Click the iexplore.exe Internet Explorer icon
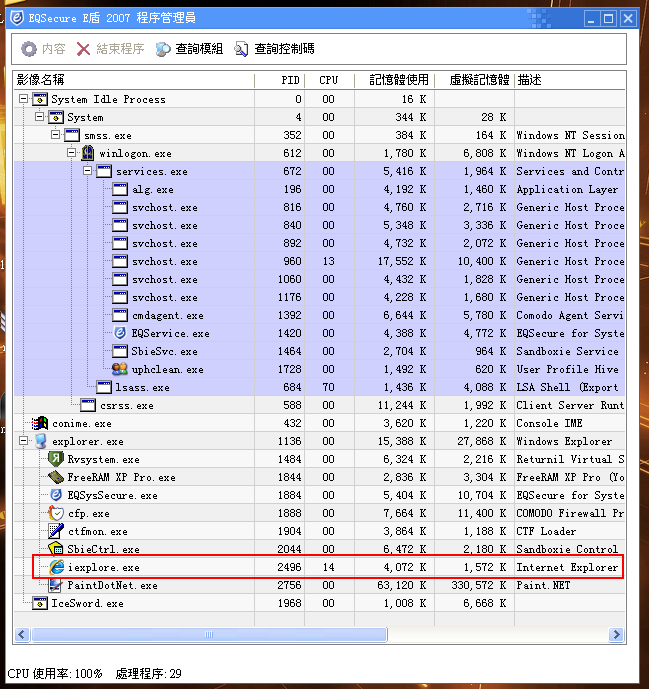Image resolution: width=649 pixels, height=689 pixels. coord(57,567)
